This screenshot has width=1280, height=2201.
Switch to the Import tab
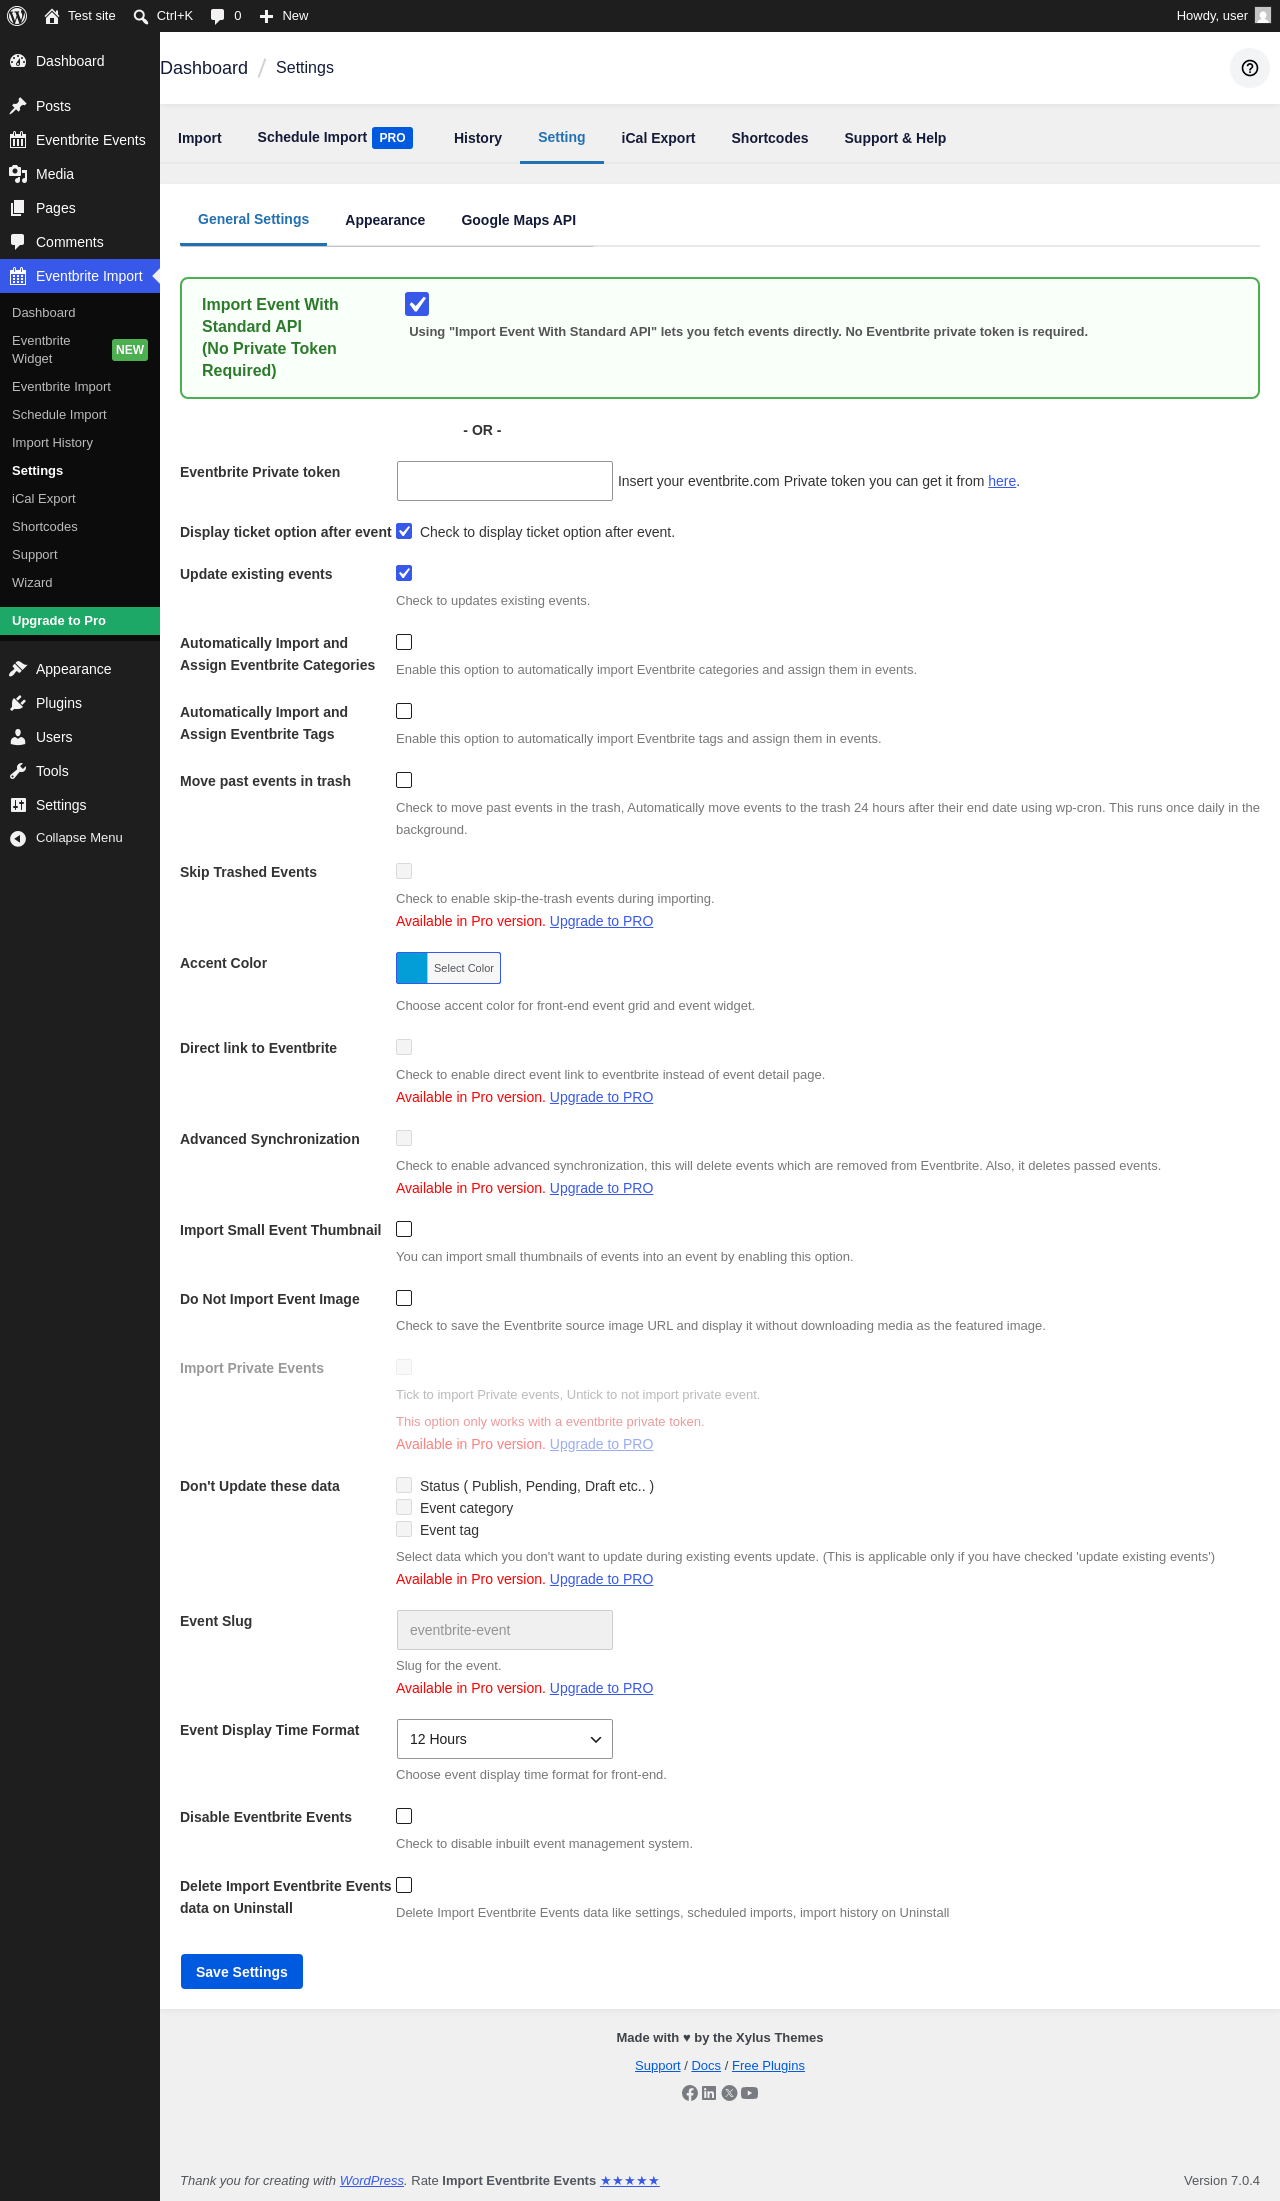pos(200,138)
